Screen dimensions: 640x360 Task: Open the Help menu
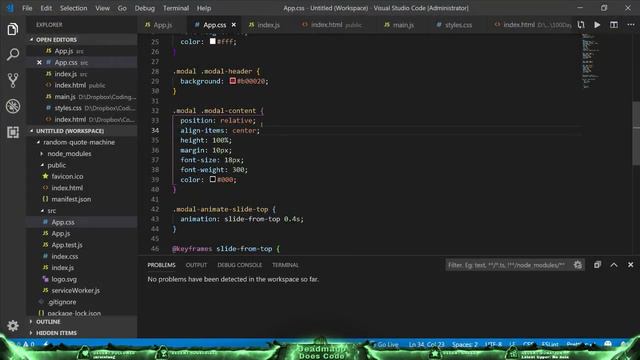[x=204, y=8]
